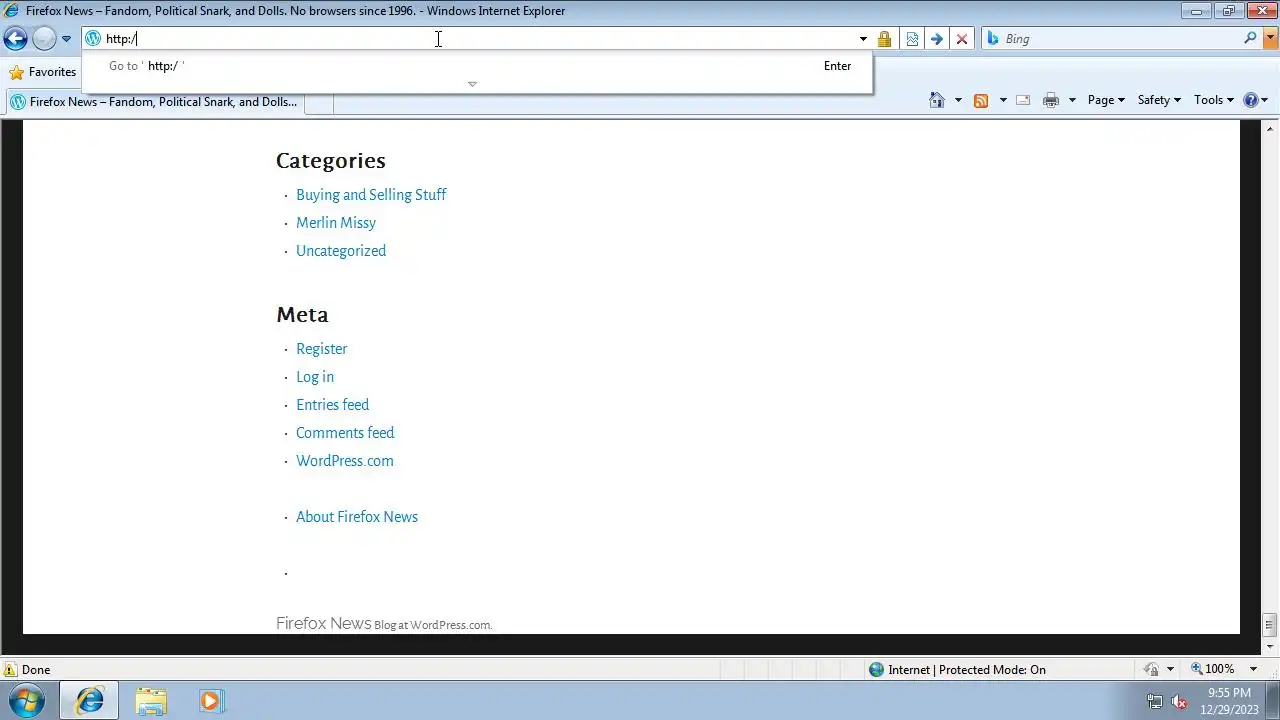Click the Register link
This screenshot has height=720, width=1280.
click(322, 349)
